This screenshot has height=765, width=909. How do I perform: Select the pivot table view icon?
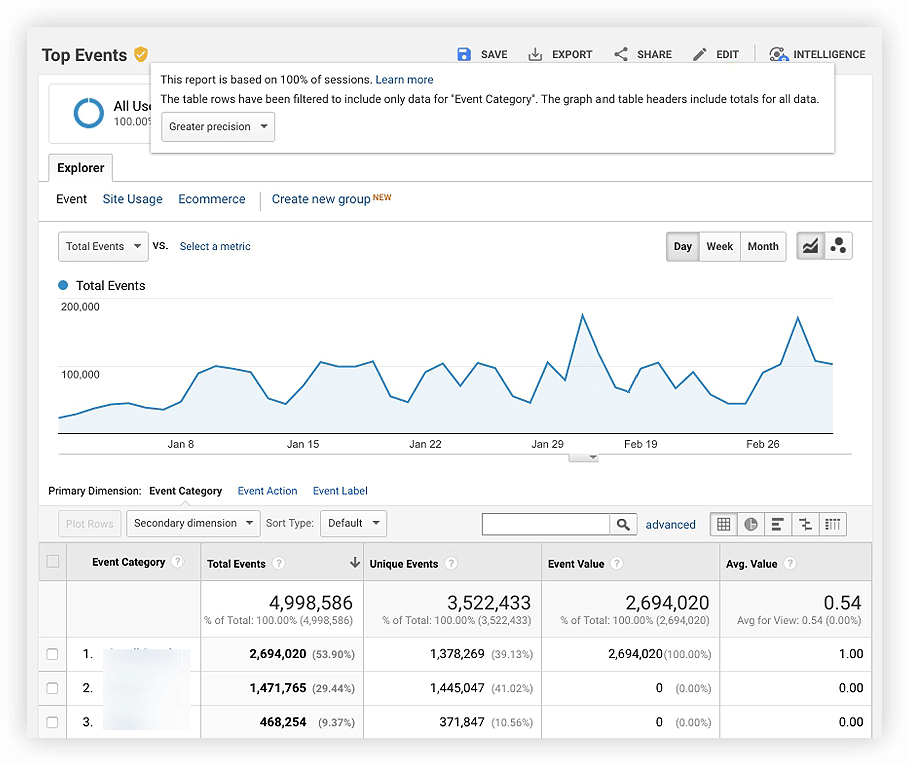coord(832,524)
